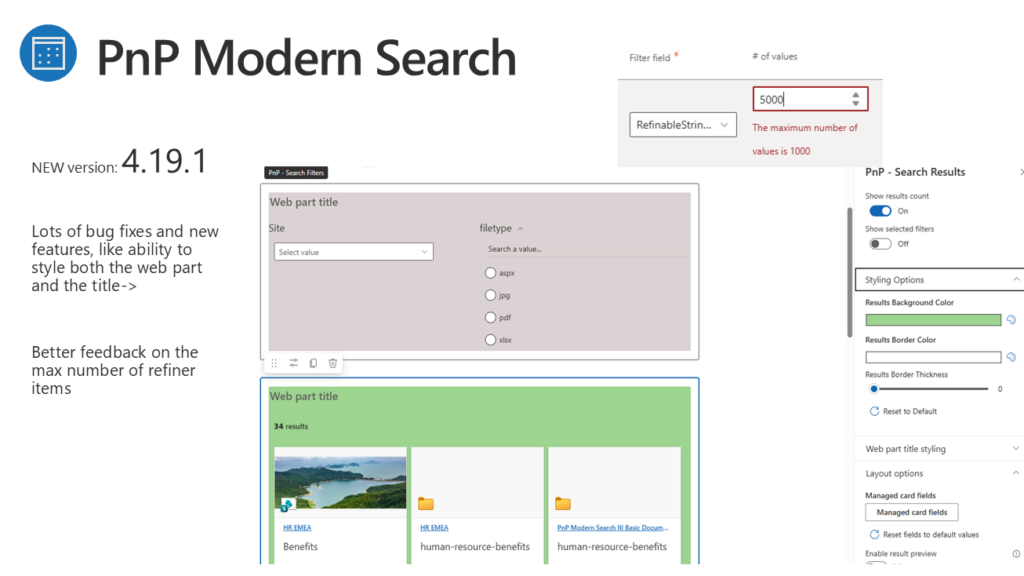Image resolution: width=1024 pixels, height=576 pixels.
Task: Select the pdf filetype radio button
Action: coord(490,317)
